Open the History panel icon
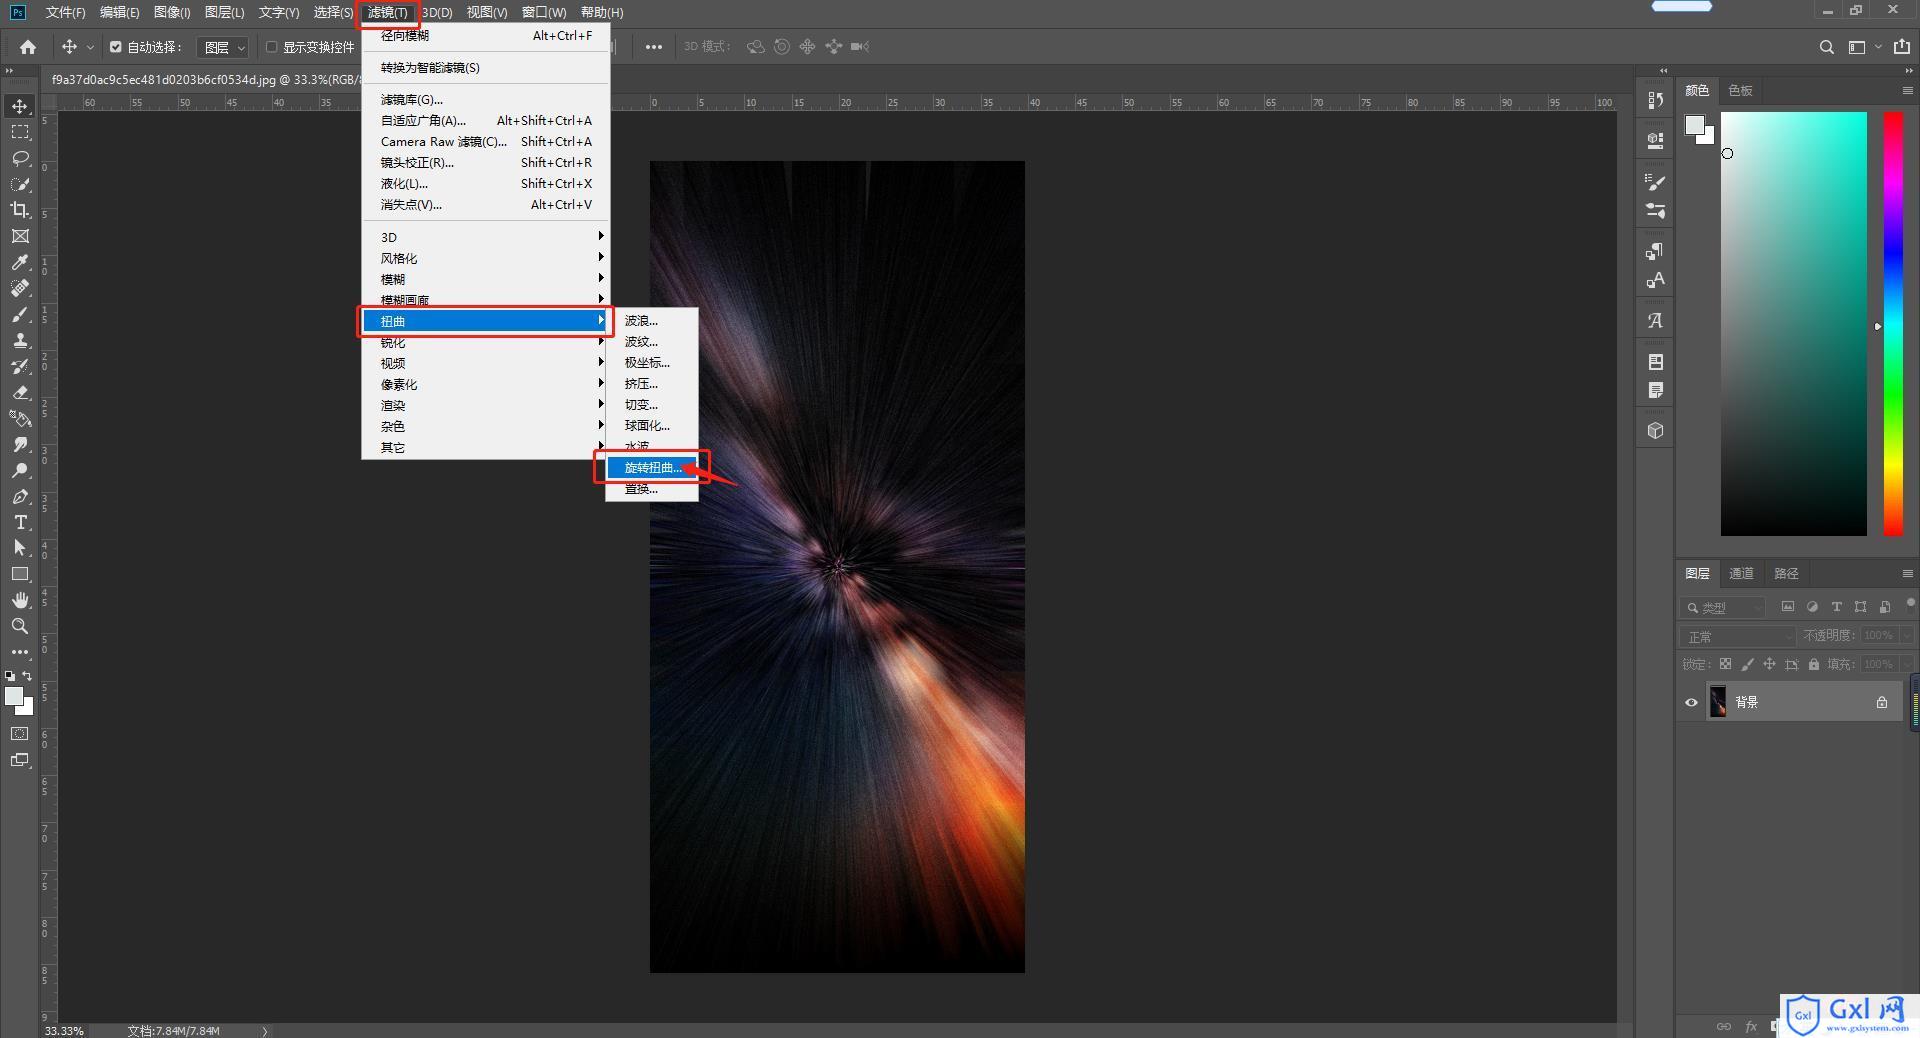This screenshot has height=1038, width=1920. [x=1656, y=100]
